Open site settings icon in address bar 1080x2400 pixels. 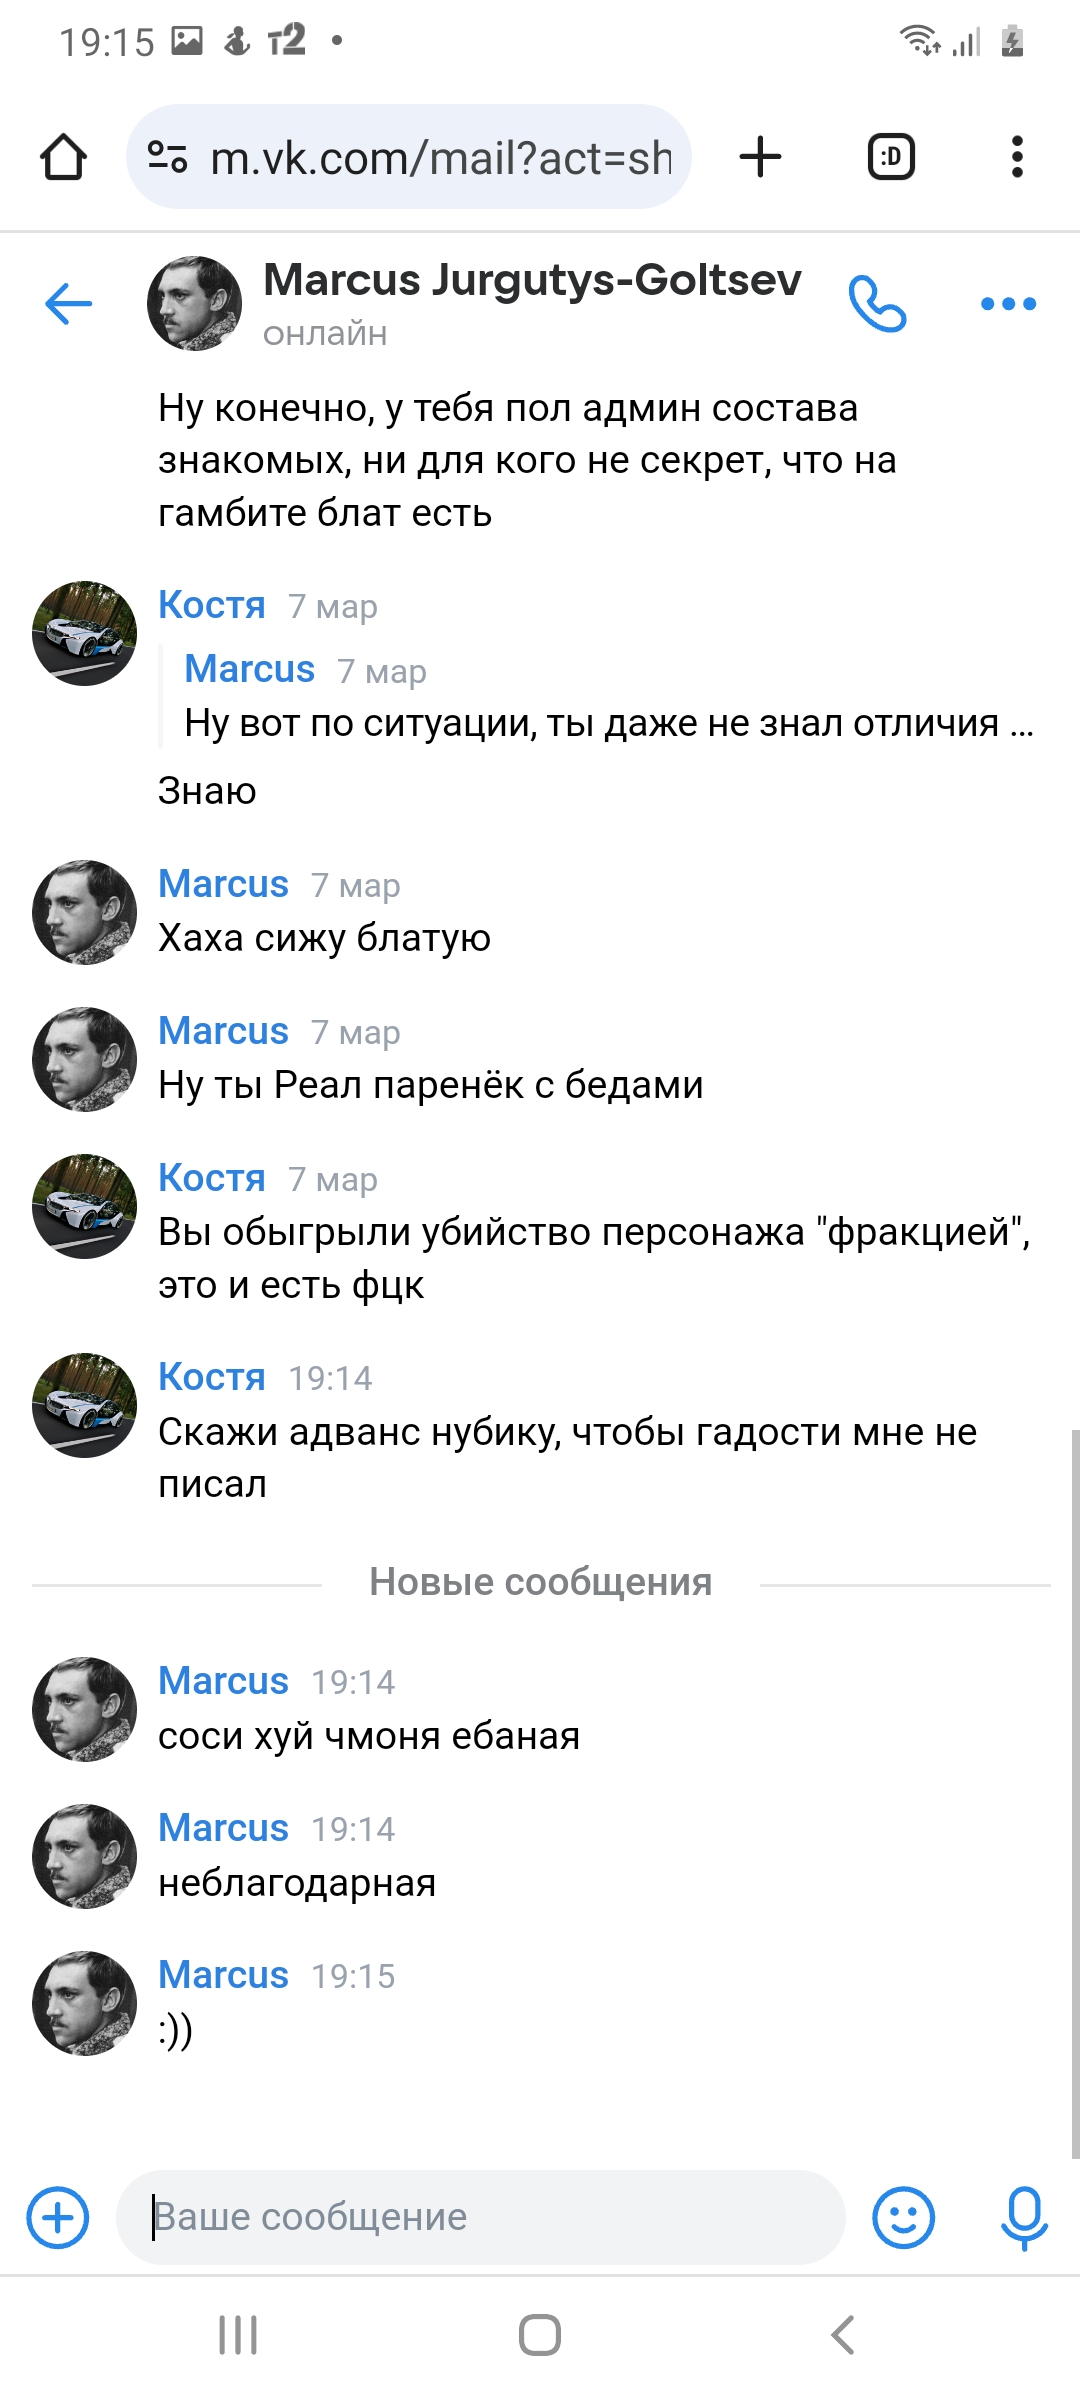pyautogui.click(x=167, y=157)
